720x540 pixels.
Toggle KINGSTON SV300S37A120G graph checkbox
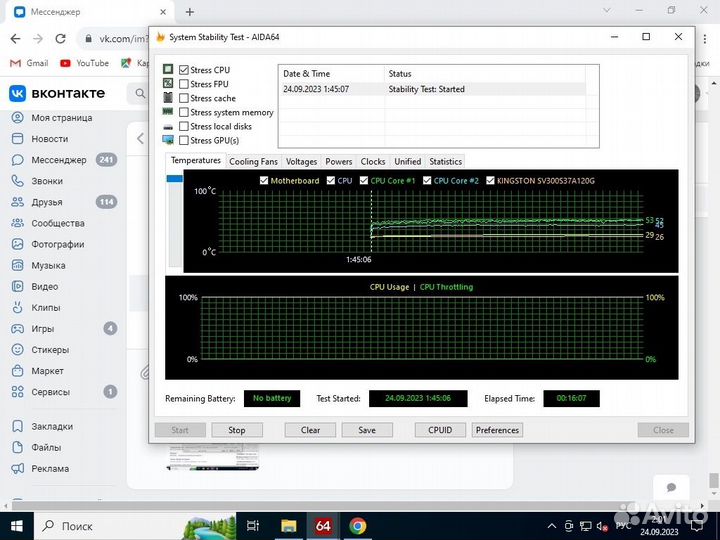pos(490,180)
